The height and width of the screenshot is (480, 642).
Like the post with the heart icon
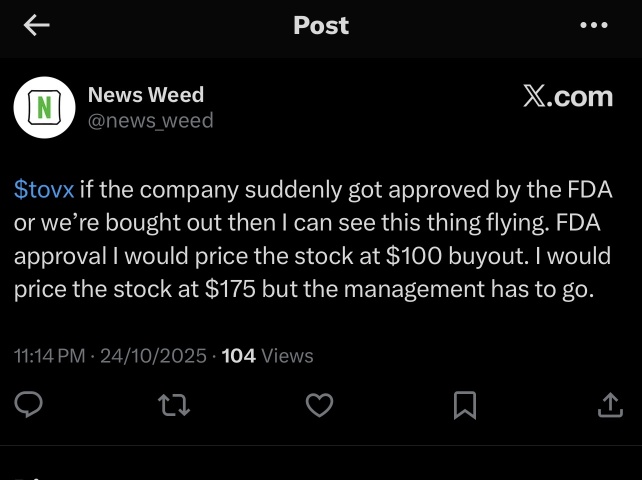[x=319, y=405]
